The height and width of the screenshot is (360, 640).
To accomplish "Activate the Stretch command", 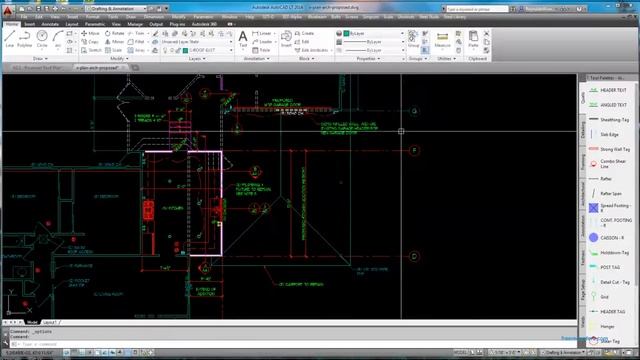I will (91, 50).
